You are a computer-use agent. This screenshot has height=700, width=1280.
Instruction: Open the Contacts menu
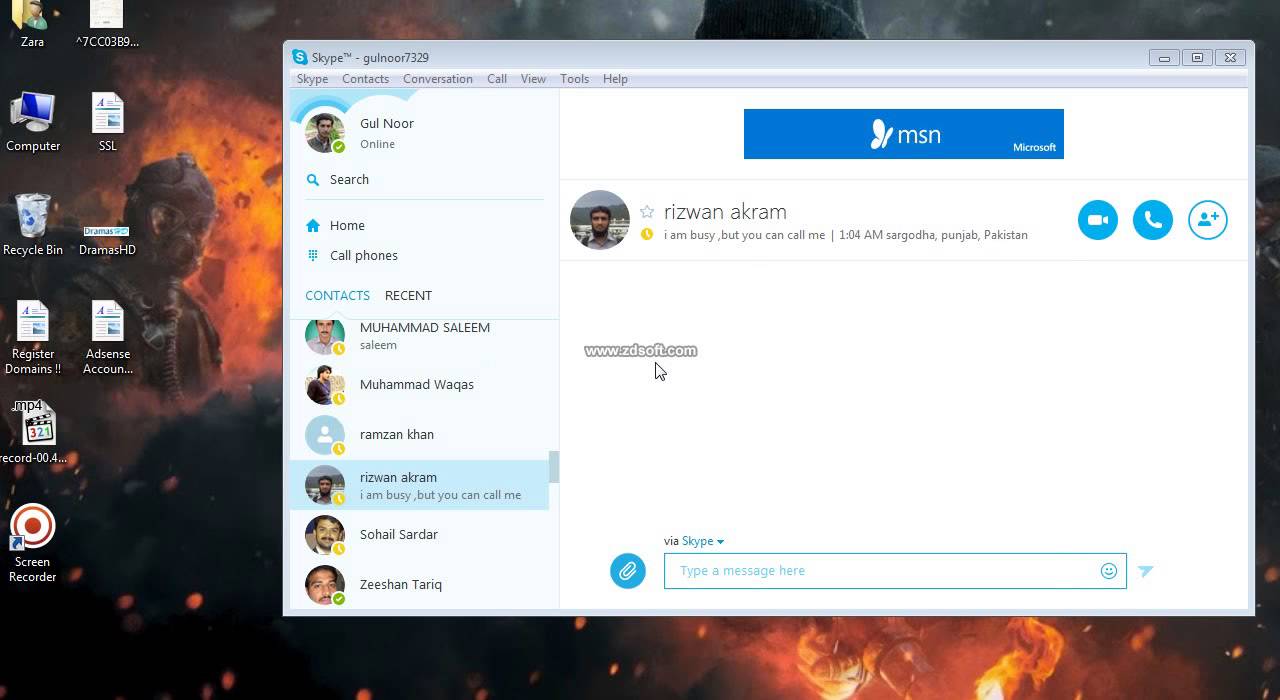click(365, 79)
